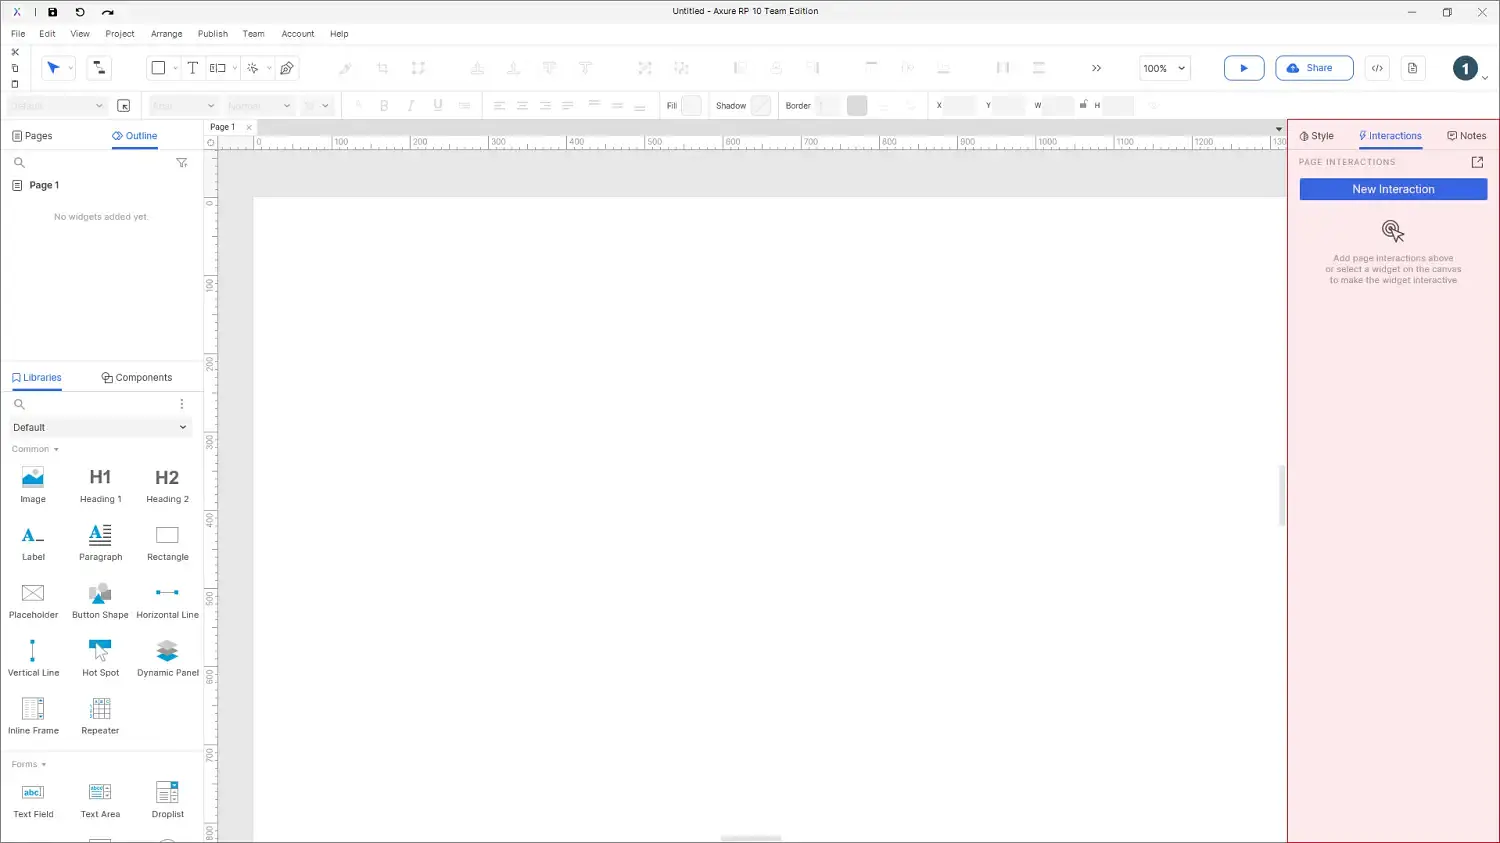Click the filter icon in Outline panel
Image resolution: width=1500 pixels, height=843 pixels.
182,162
